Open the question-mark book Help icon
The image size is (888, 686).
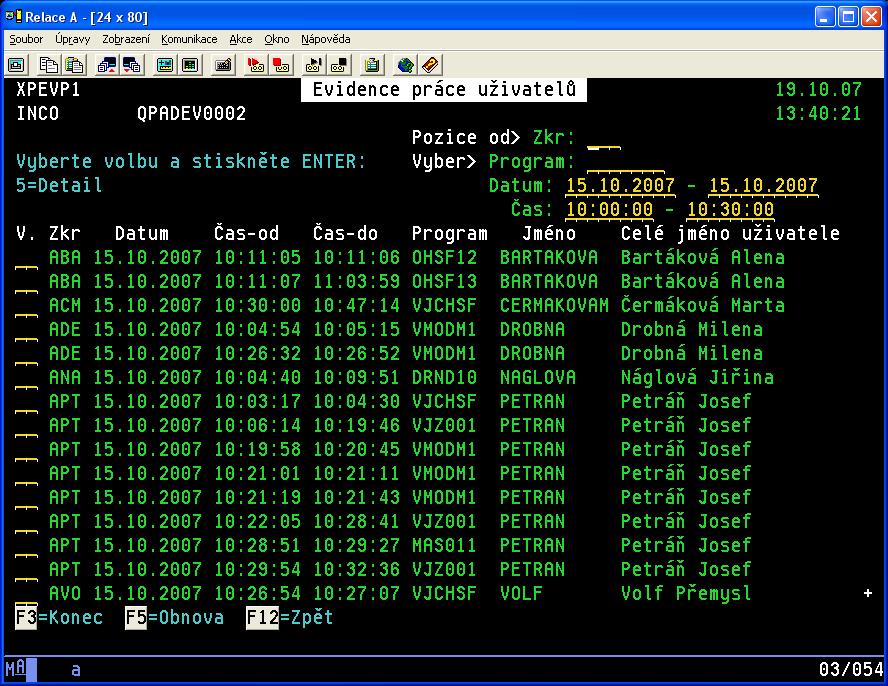pyautogui.click(x=430, y=65)
